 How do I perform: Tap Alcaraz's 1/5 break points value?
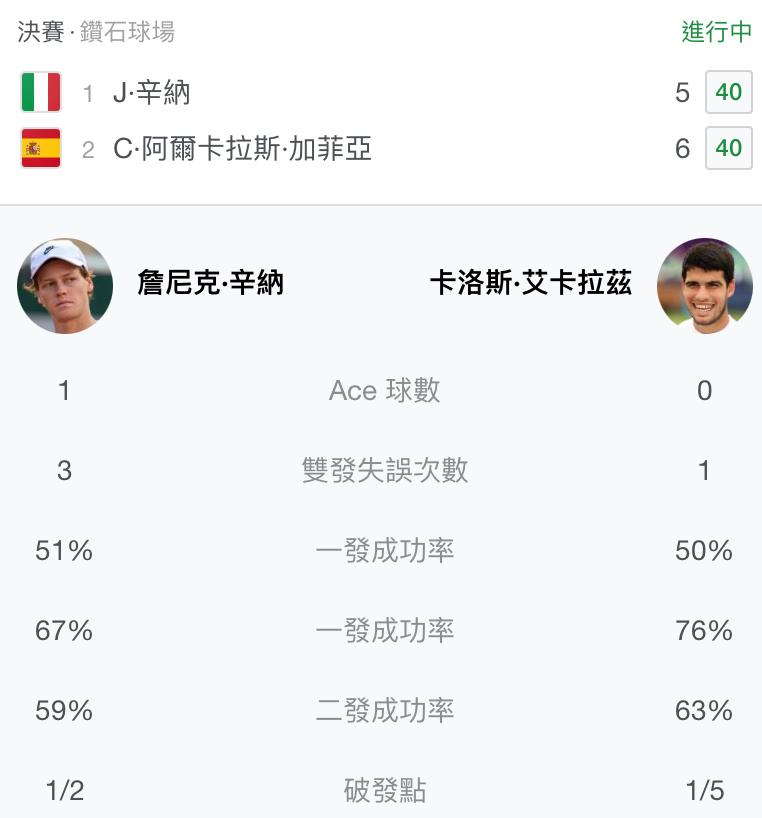point(705,790)
